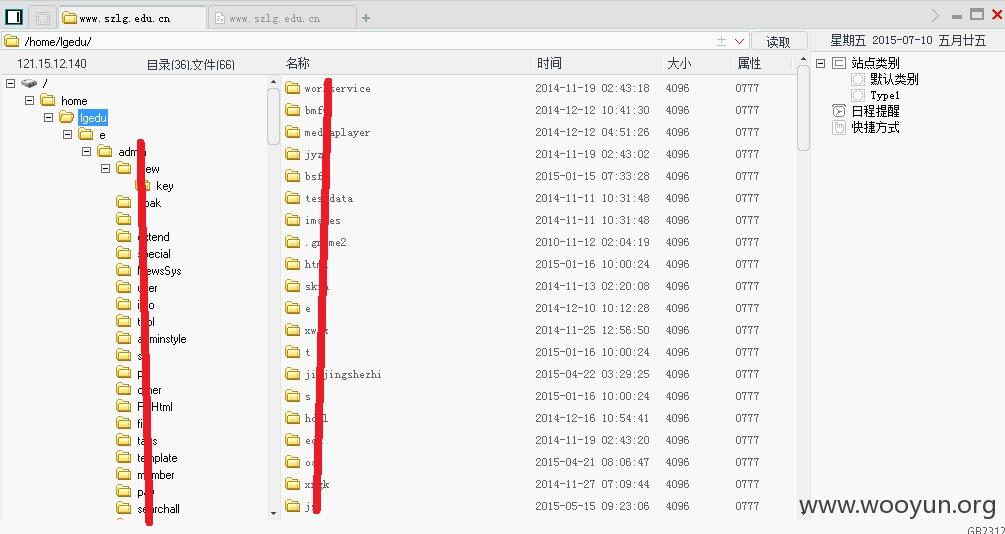Screen dimensions: 1005x534
Task: Click the time 2014-11-19 02:43:18
Action: pos(592,88)
